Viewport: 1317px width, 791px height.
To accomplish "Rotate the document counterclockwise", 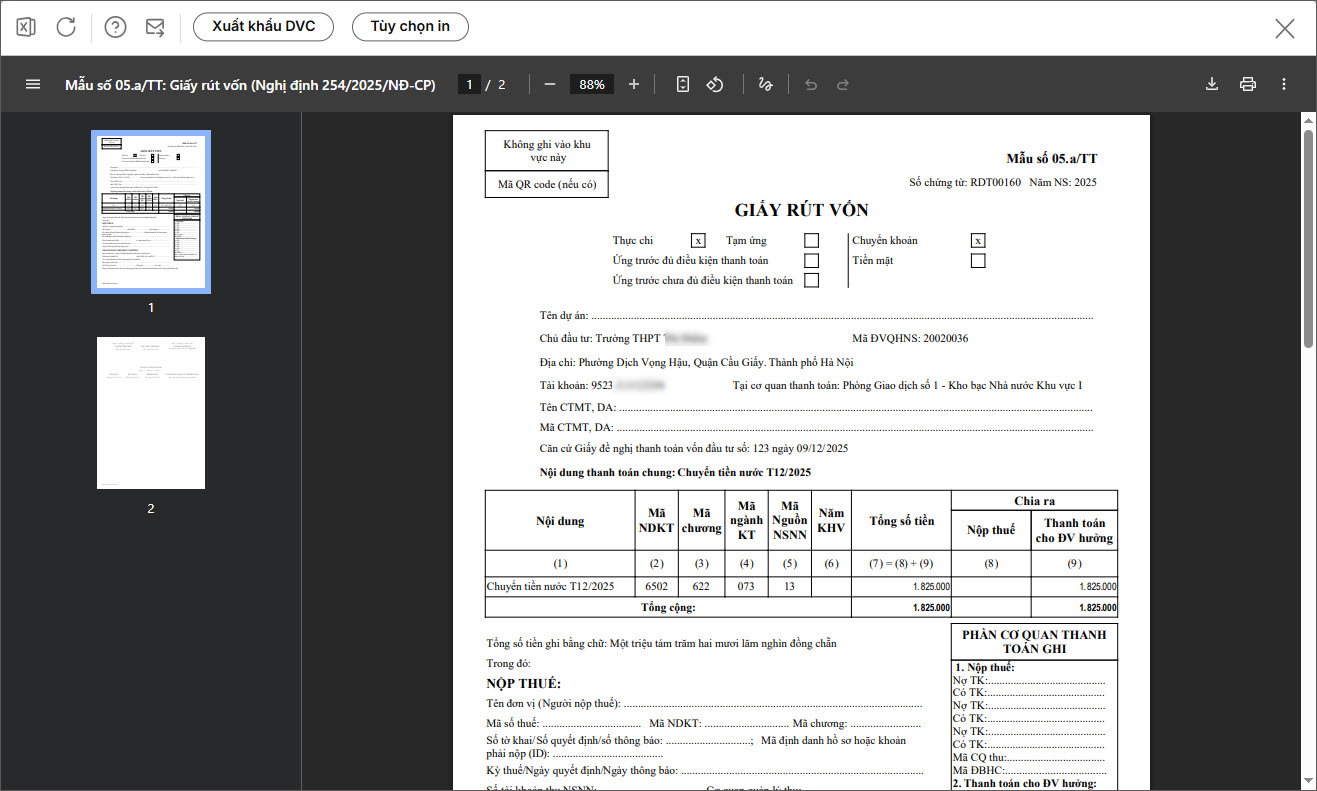I will point(715,85).
